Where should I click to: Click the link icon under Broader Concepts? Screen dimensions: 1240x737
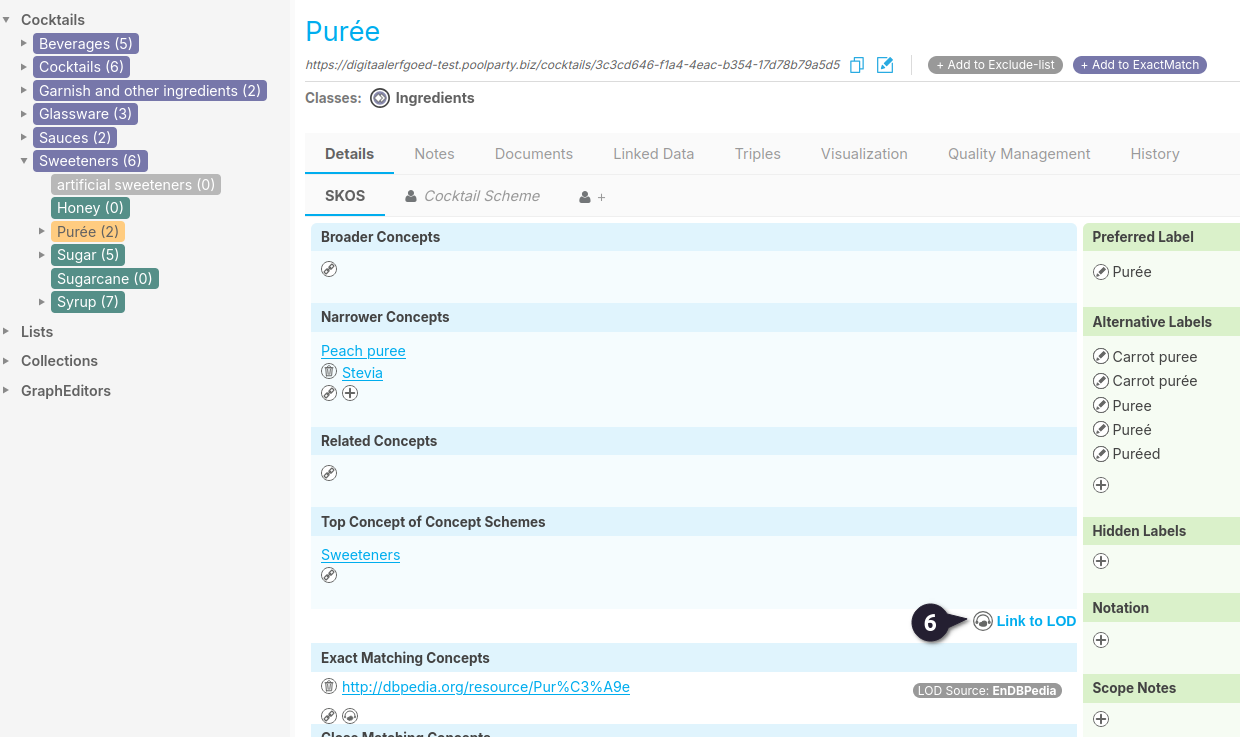point(329,269)
